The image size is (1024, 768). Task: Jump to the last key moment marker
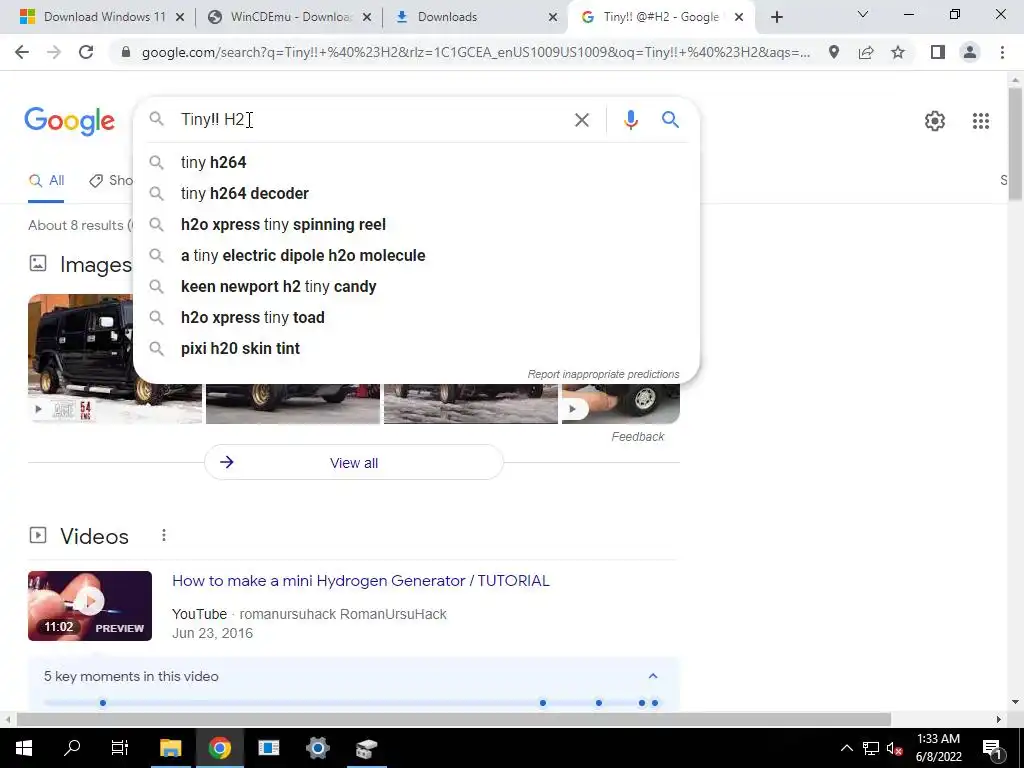coord(654,703)
